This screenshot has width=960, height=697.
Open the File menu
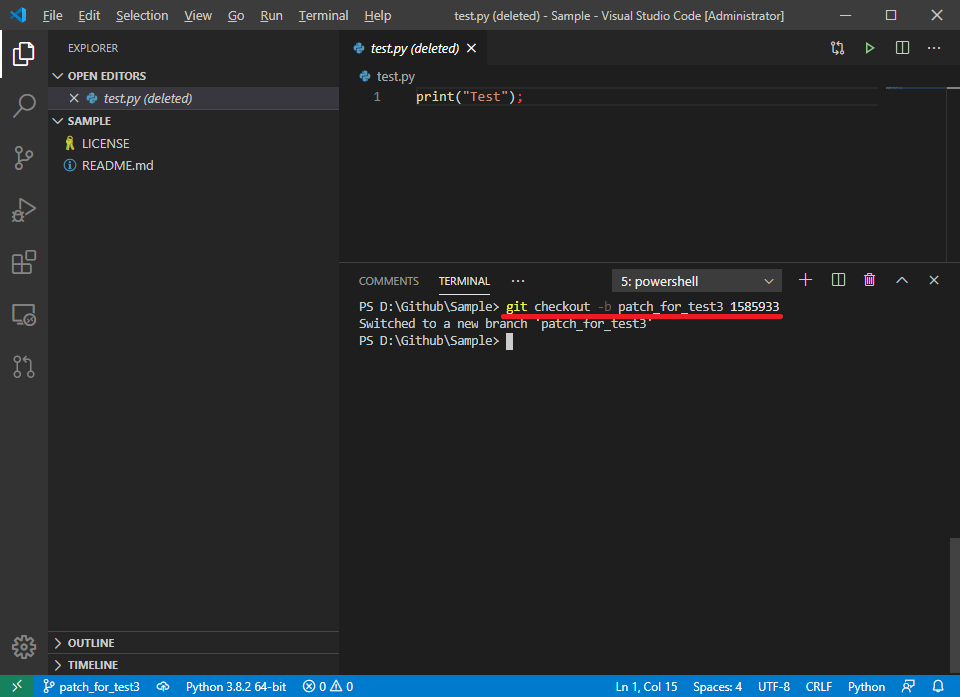point(53,15)
